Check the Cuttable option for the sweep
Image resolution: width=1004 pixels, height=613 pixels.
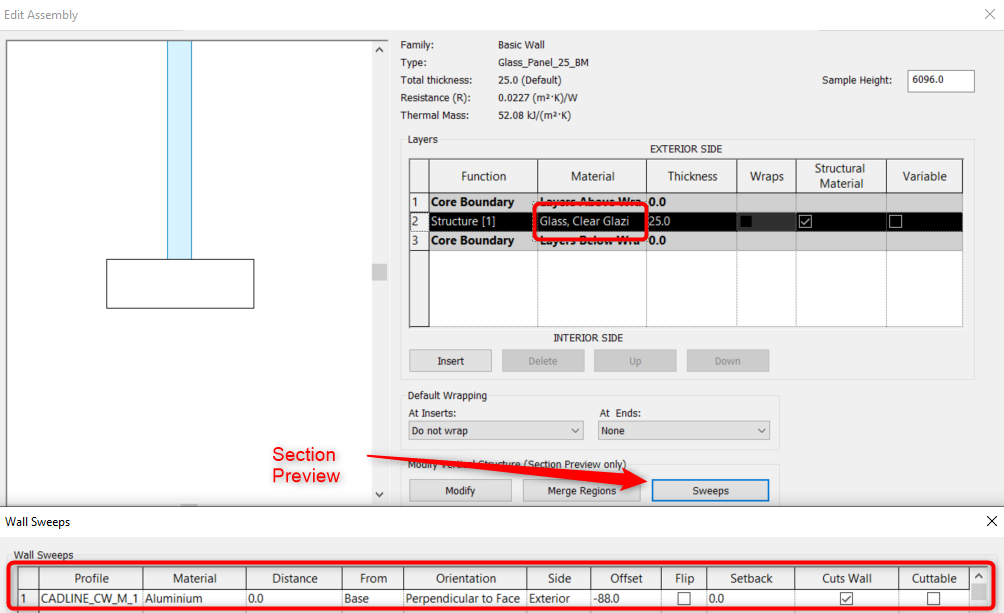point(932,597)
